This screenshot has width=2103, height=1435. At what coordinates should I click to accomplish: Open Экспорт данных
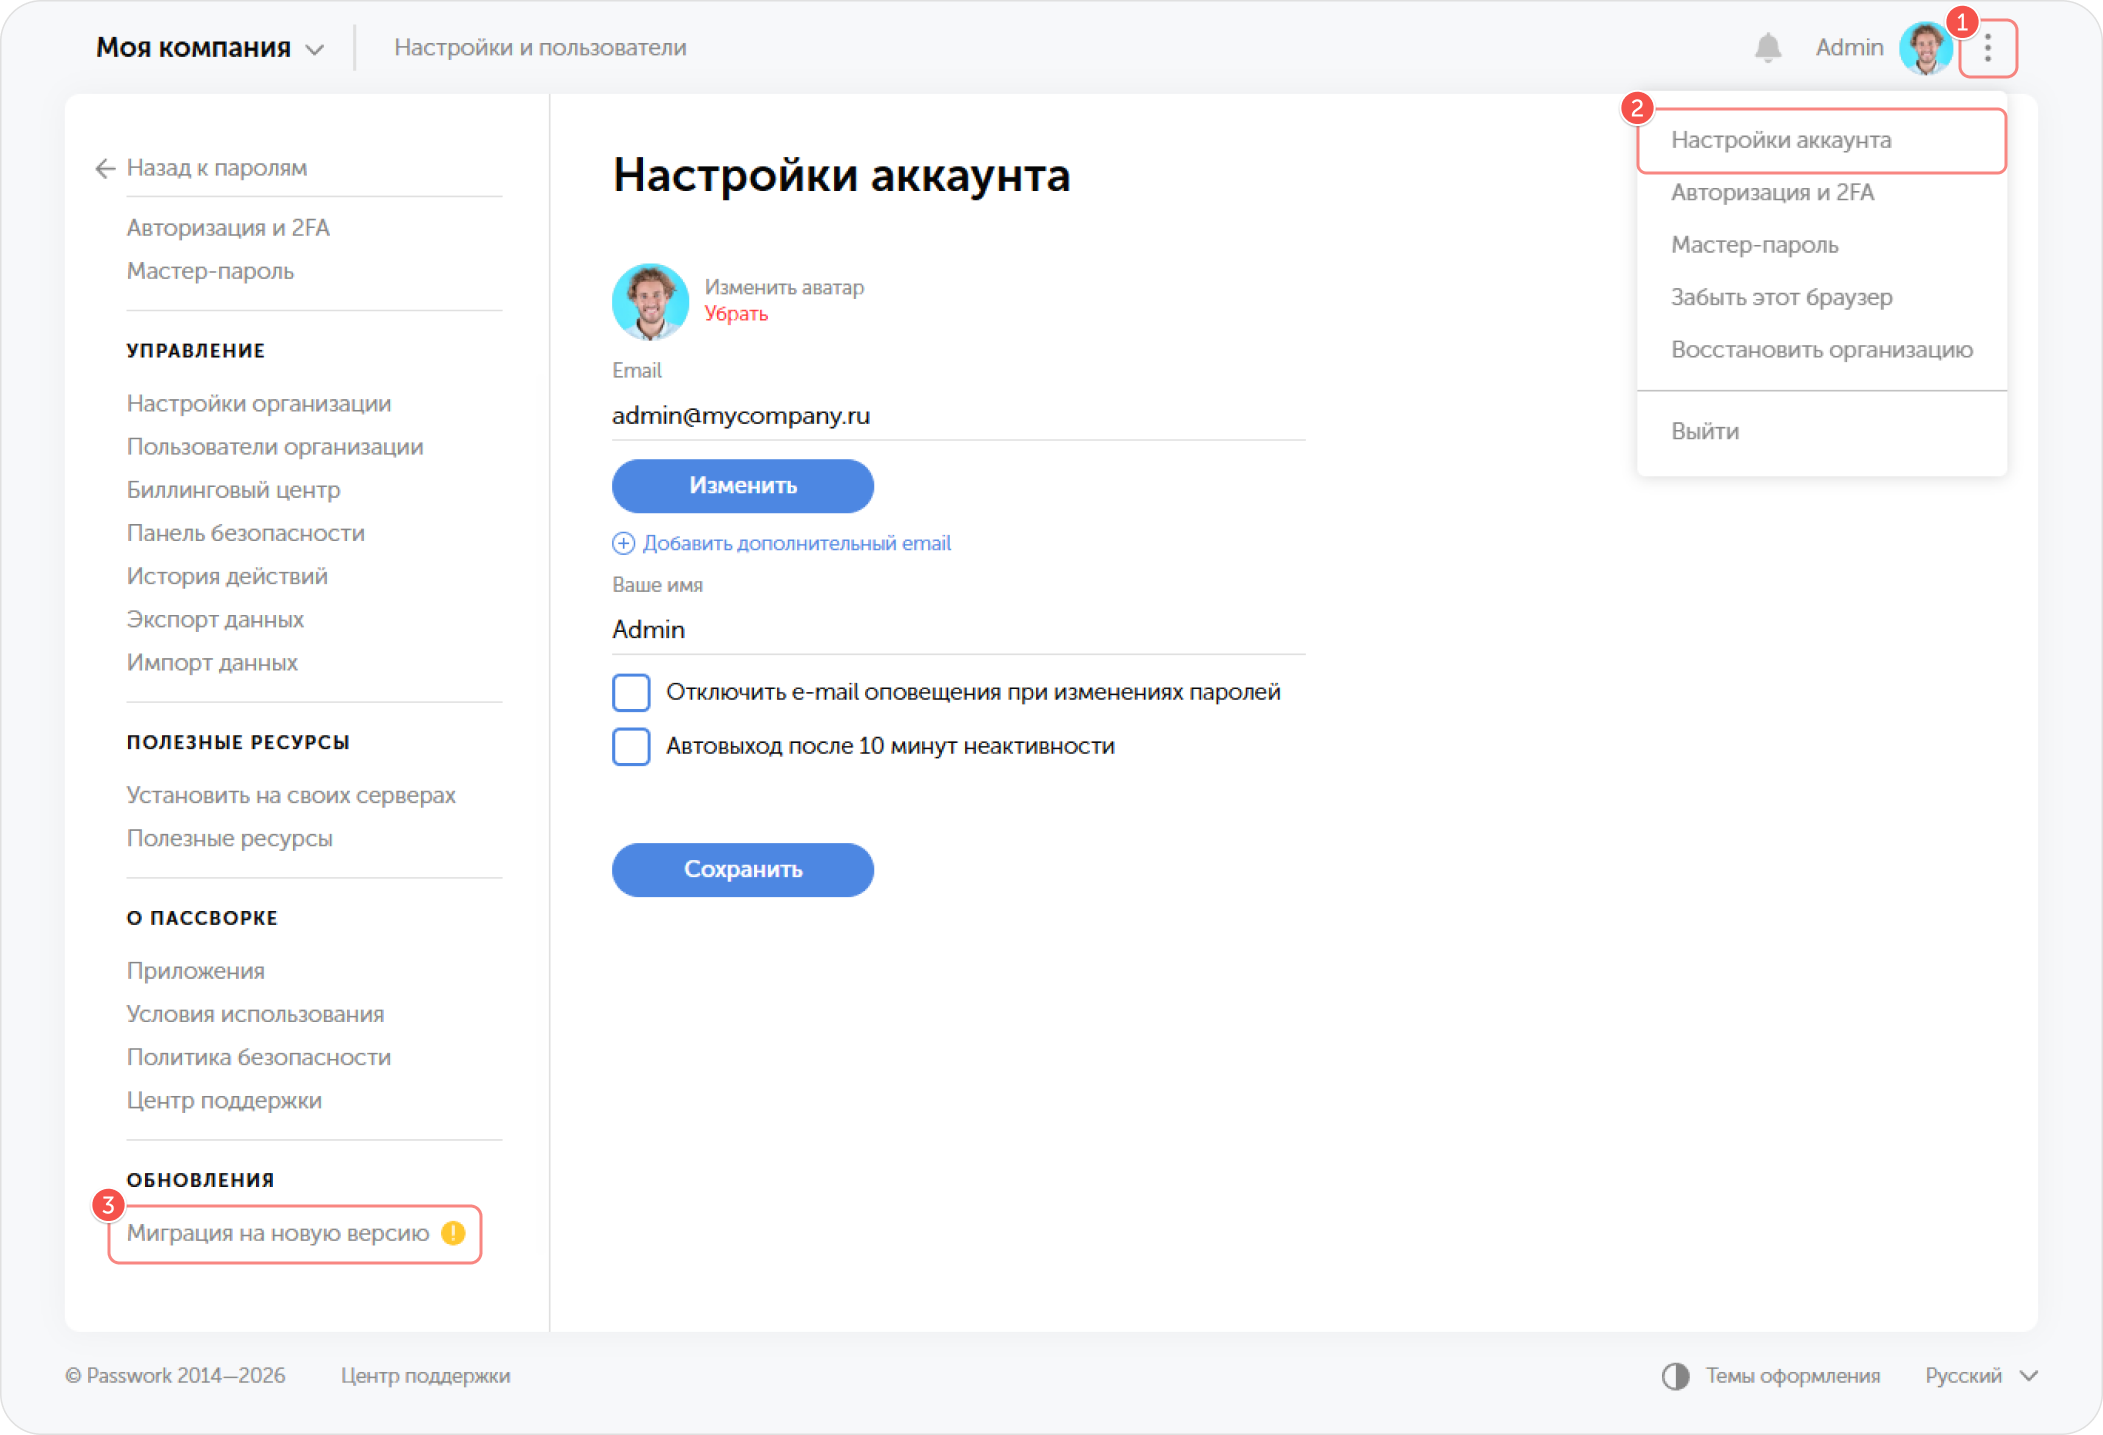(x=215, y=619)
